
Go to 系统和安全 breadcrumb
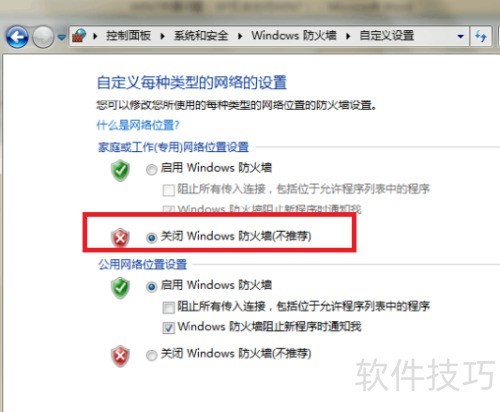coord(201,35)
